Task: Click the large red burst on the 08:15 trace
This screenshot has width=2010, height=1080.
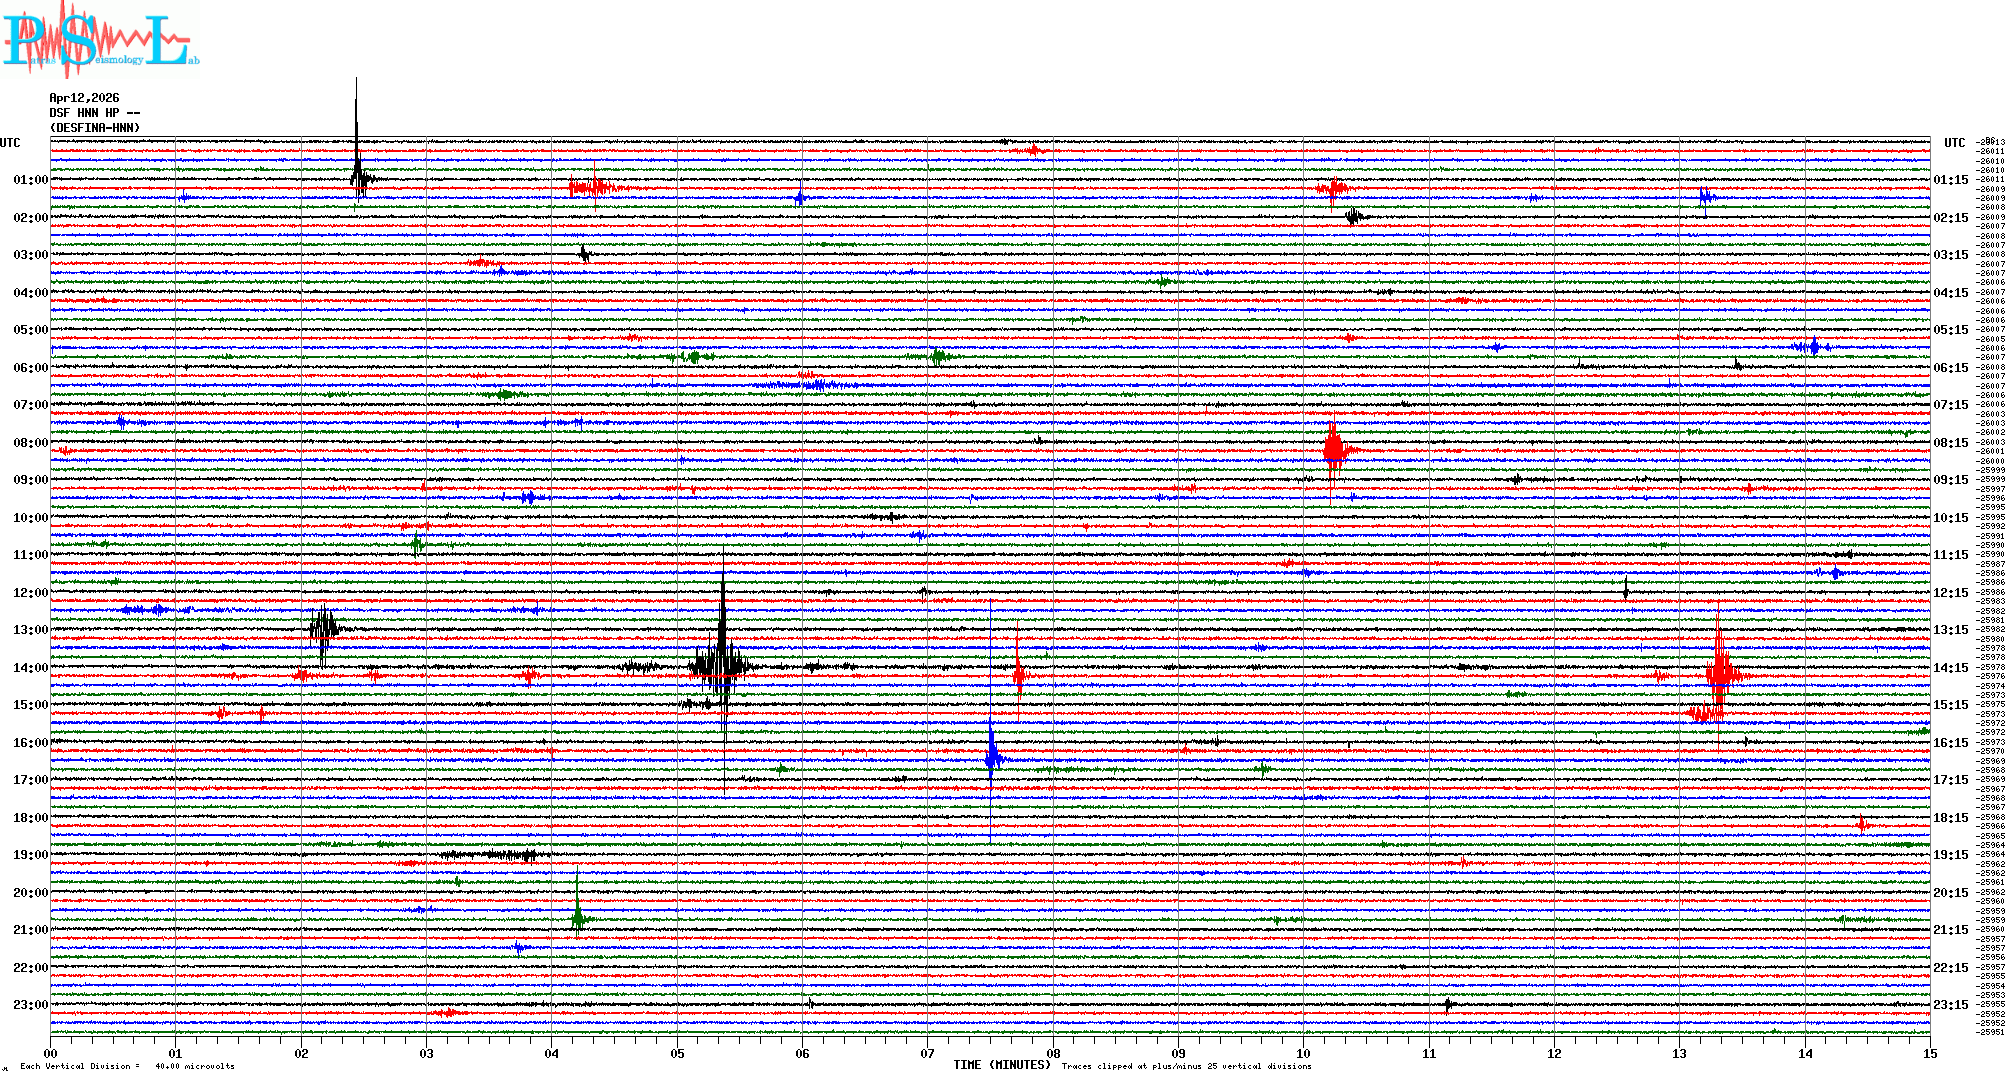Action: click(1333, 450)
